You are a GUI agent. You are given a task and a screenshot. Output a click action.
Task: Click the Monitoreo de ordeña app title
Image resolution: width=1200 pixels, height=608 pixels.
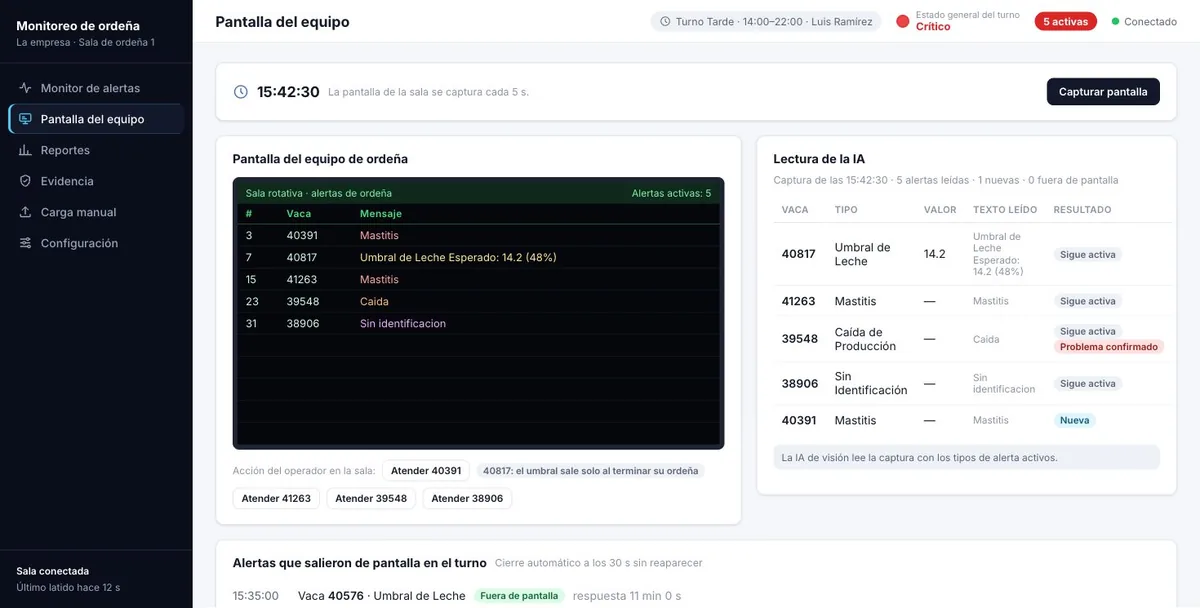pyautogui.click(x=78, y=26)
